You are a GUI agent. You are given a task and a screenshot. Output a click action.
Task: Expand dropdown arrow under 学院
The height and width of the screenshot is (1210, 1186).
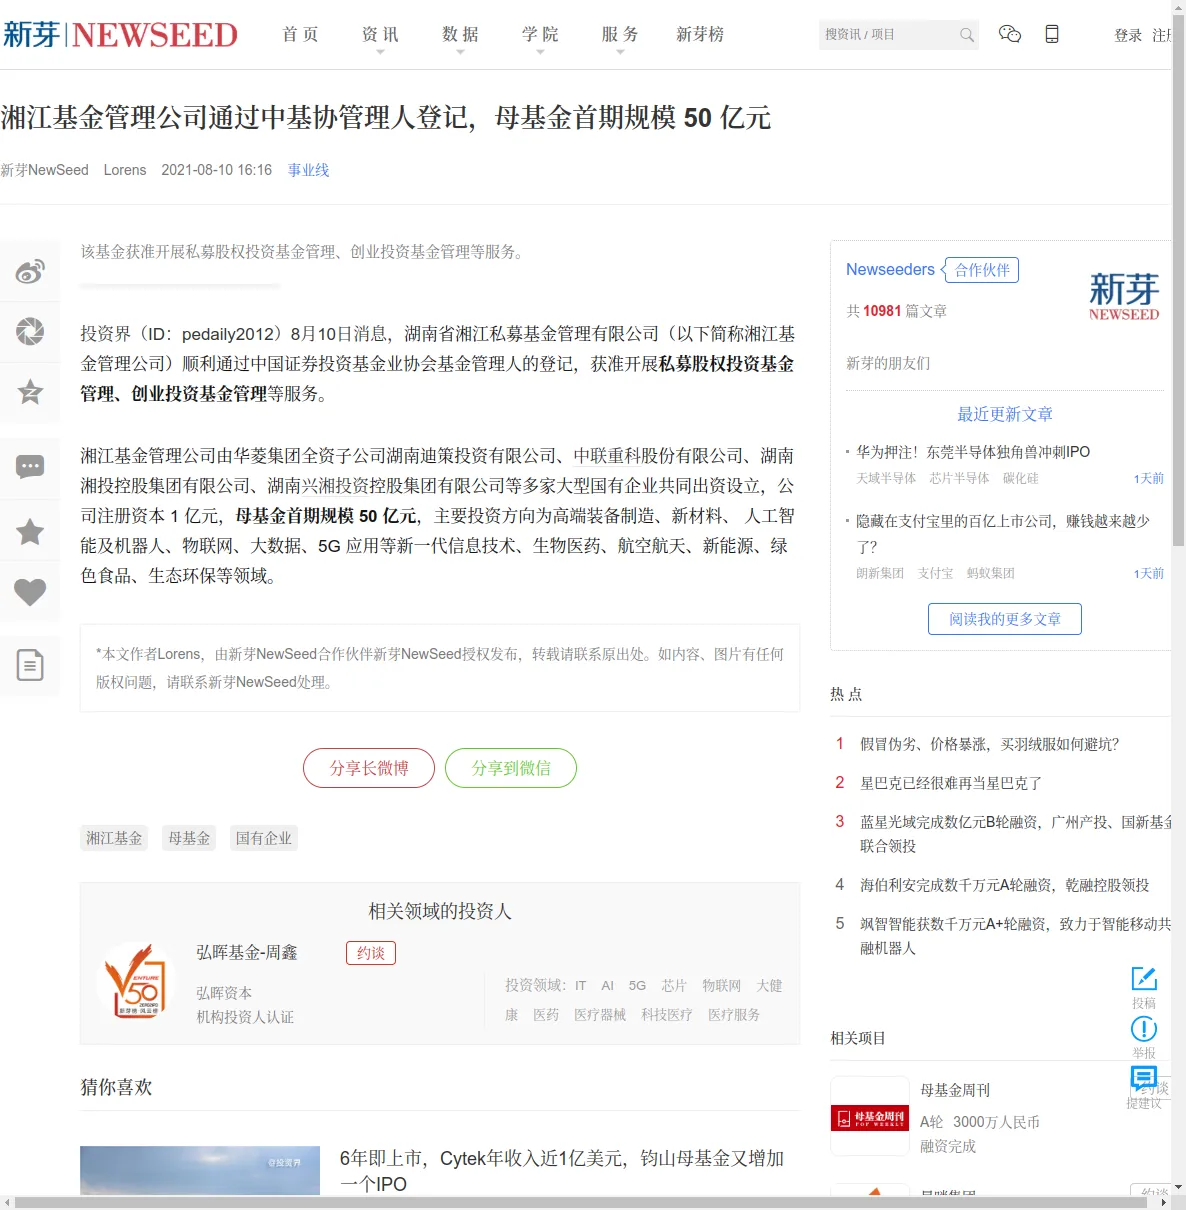click(x=540, y=52)
